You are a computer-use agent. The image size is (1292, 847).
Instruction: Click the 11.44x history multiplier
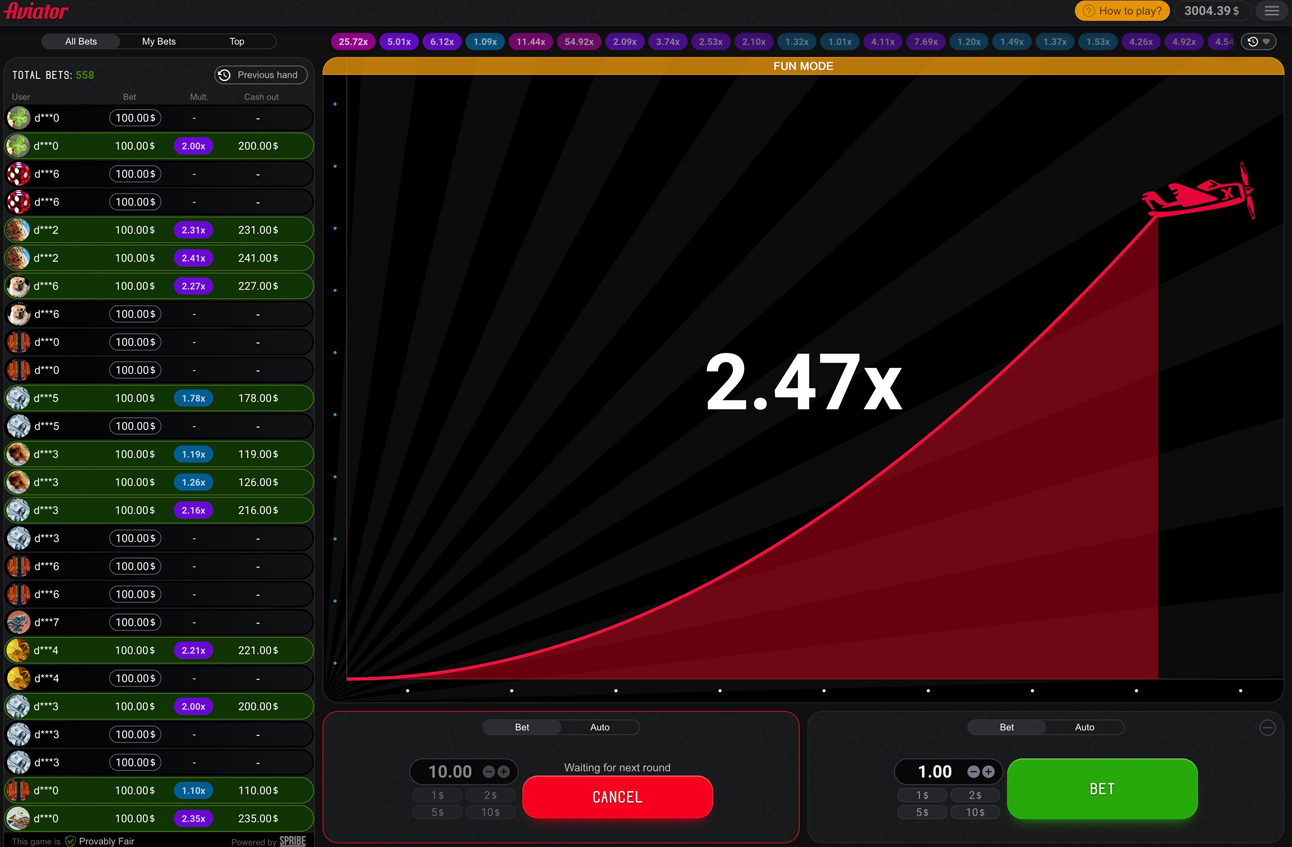[x=530, y=42]
